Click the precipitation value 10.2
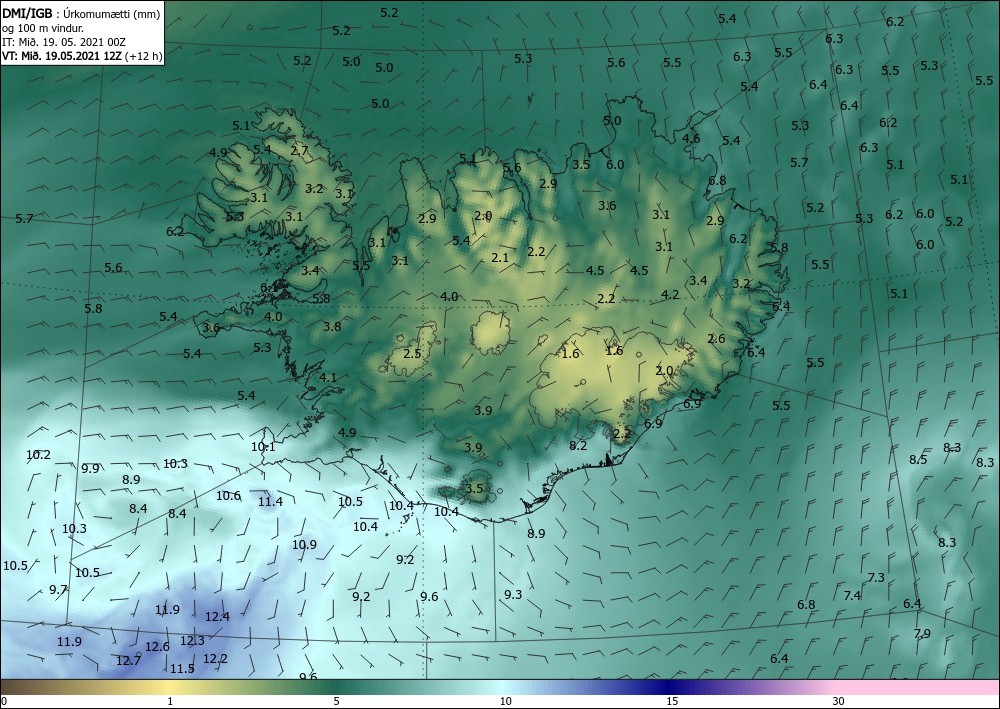Image resolution: width=1000 pixels, height=709 pixels. [x=38, y=455]
